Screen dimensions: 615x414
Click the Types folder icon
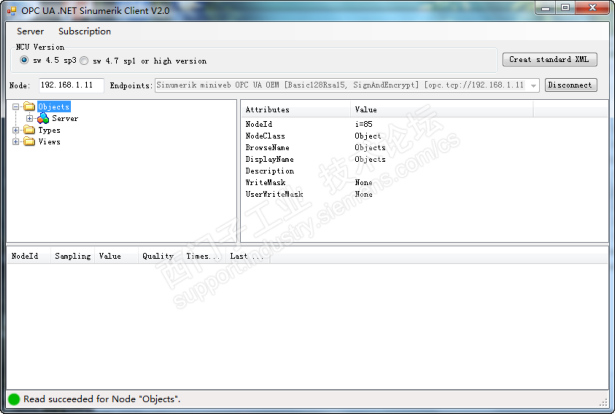[29, 130]
